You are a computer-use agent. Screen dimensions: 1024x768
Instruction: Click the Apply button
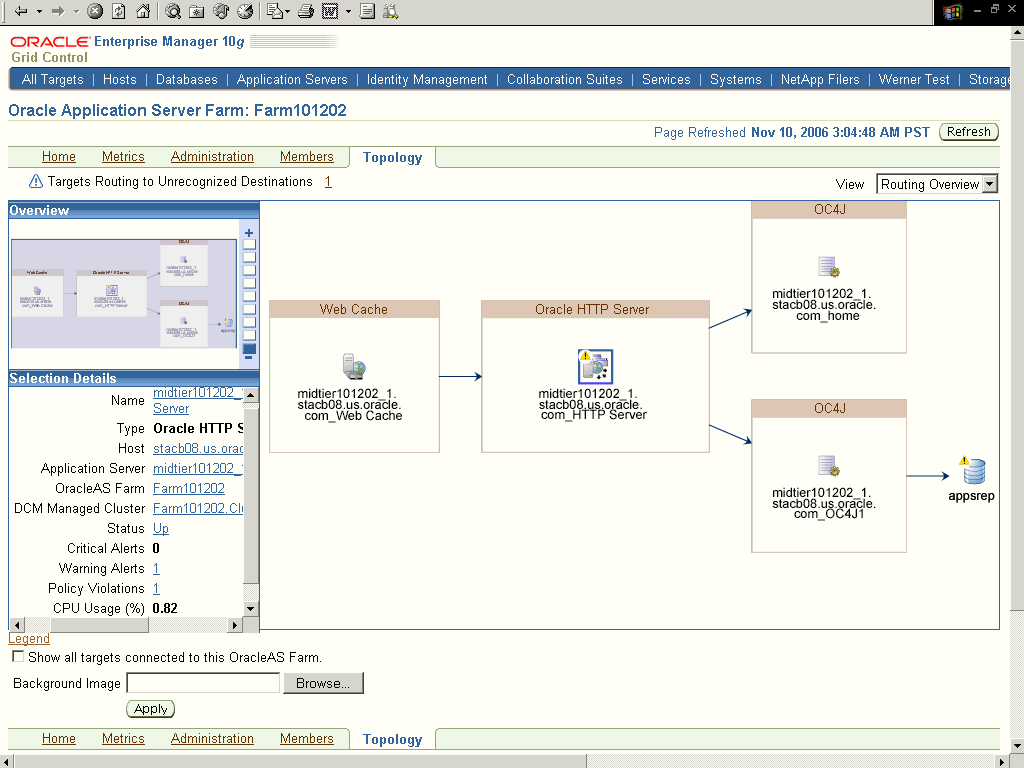click(150, 708)
